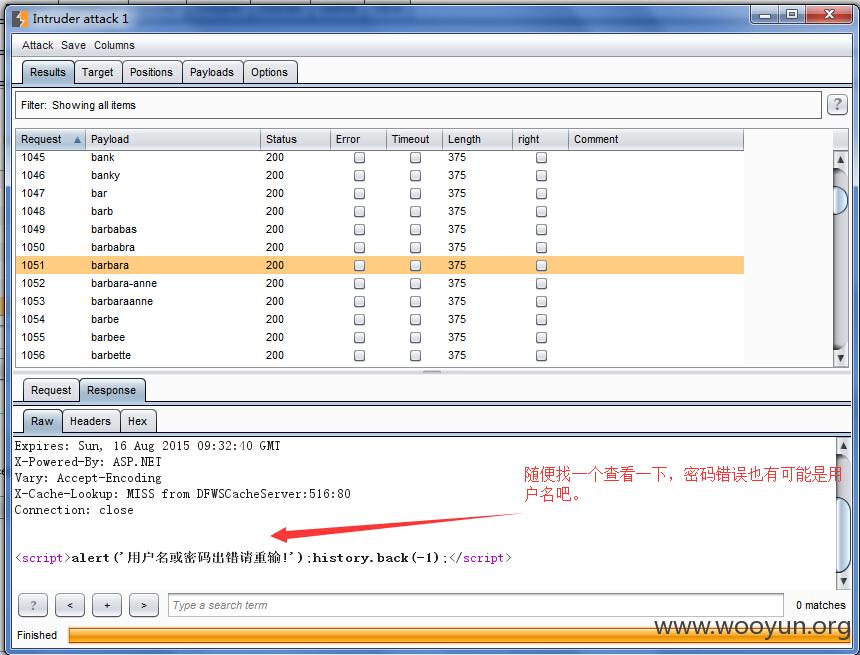Open the Headers view tab
The image size is (860, 655).
(90, 421)
